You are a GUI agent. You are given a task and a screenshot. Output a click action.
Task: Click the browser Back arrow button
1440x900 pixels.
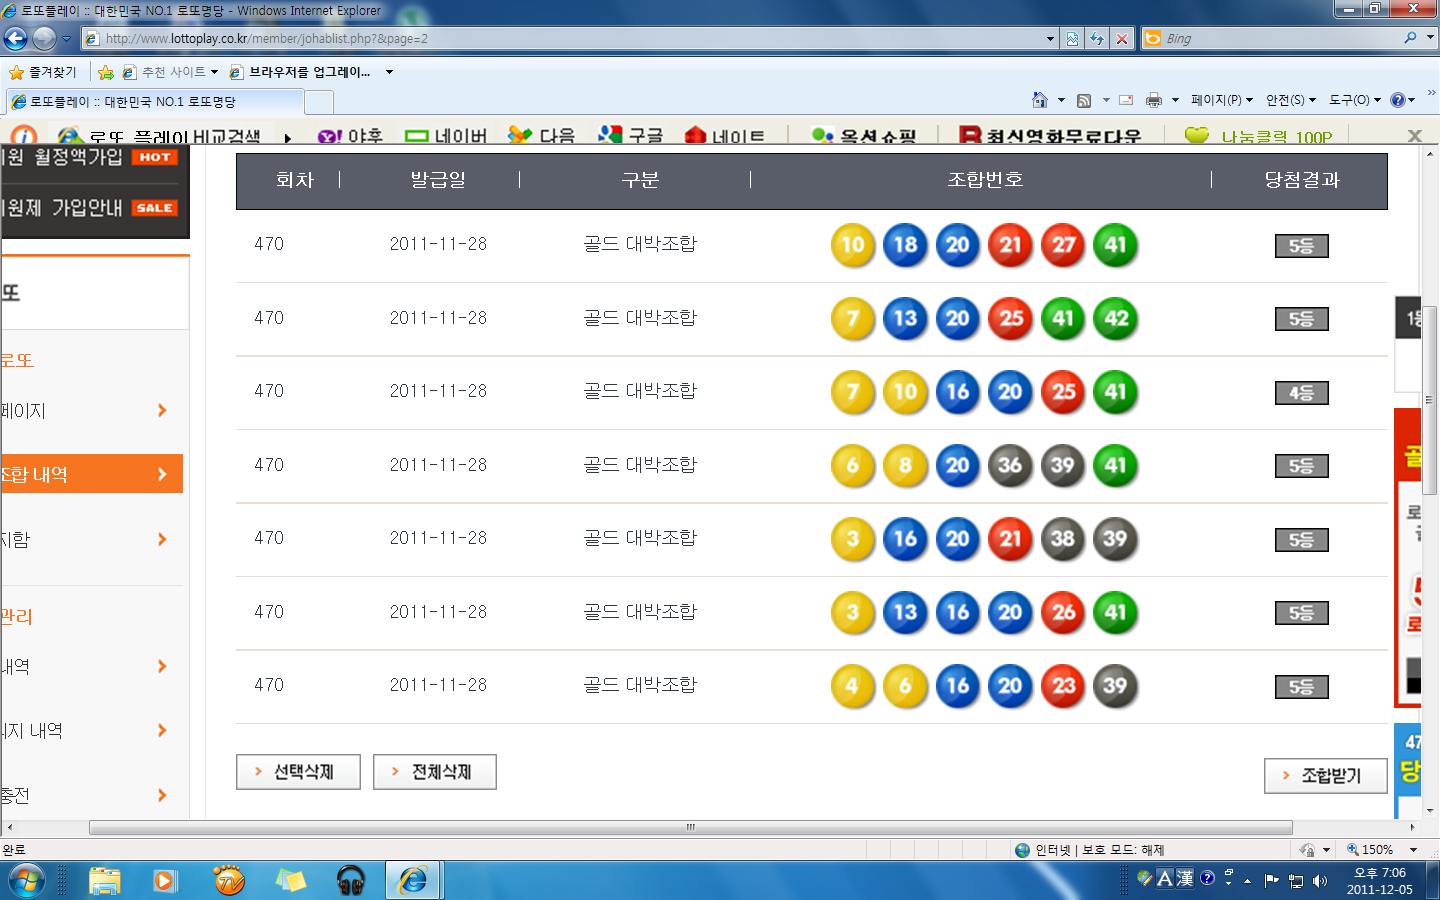click(x=15, y=39)
